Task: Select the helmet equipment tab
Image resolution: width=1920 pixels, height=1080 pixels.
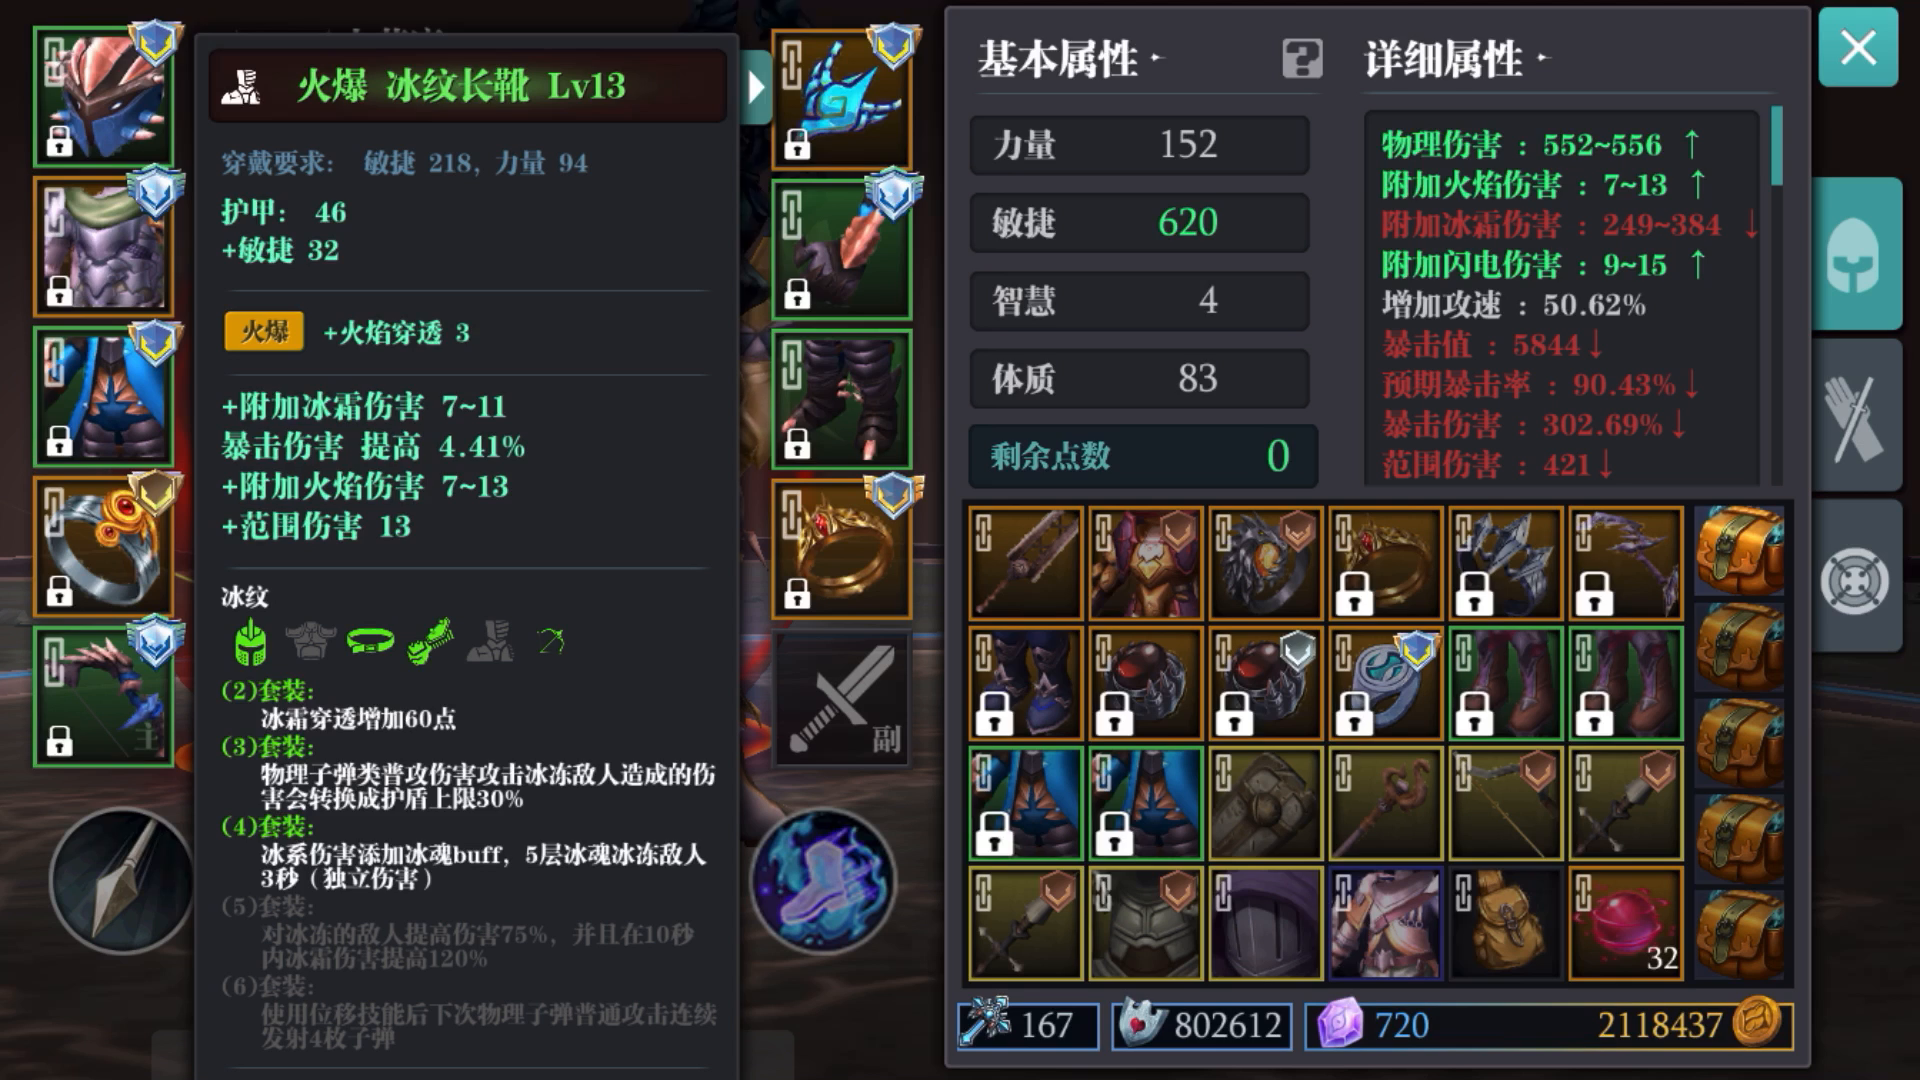Action: [x=1858, y=254]
